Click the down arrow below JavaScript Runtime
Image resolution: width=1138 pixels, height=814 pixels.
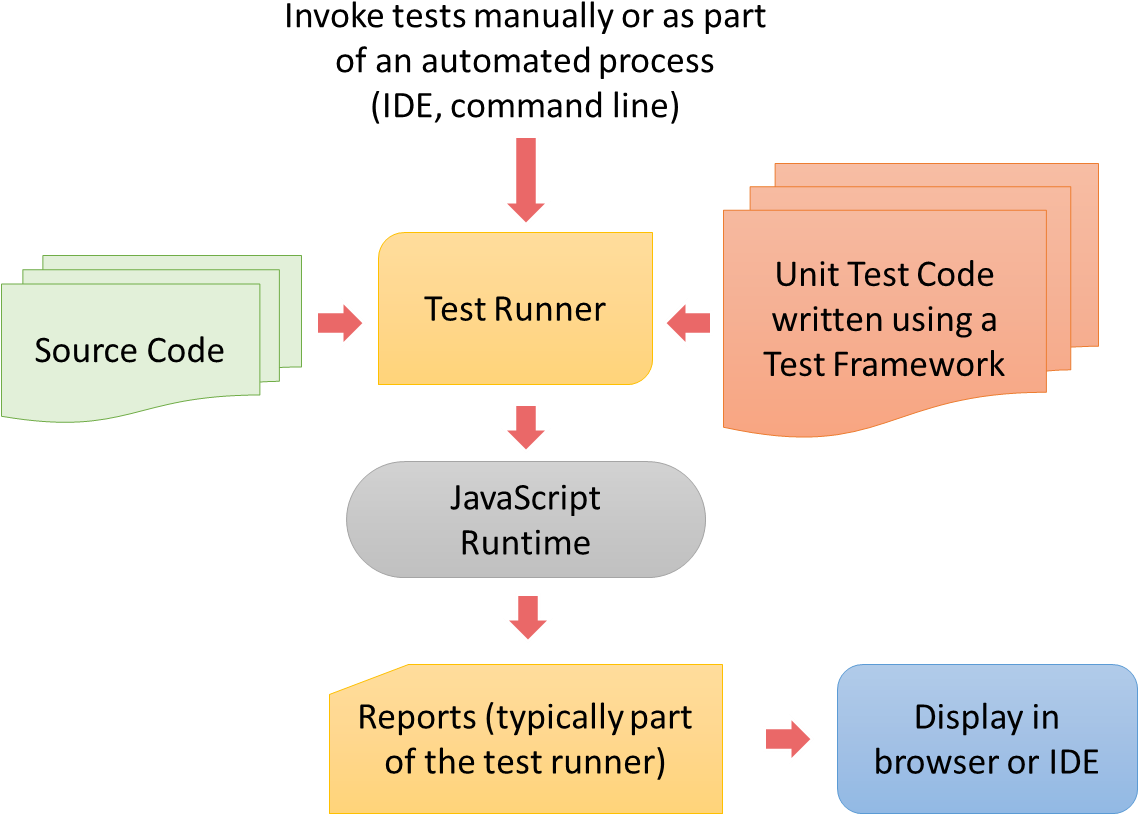(526, 618)
